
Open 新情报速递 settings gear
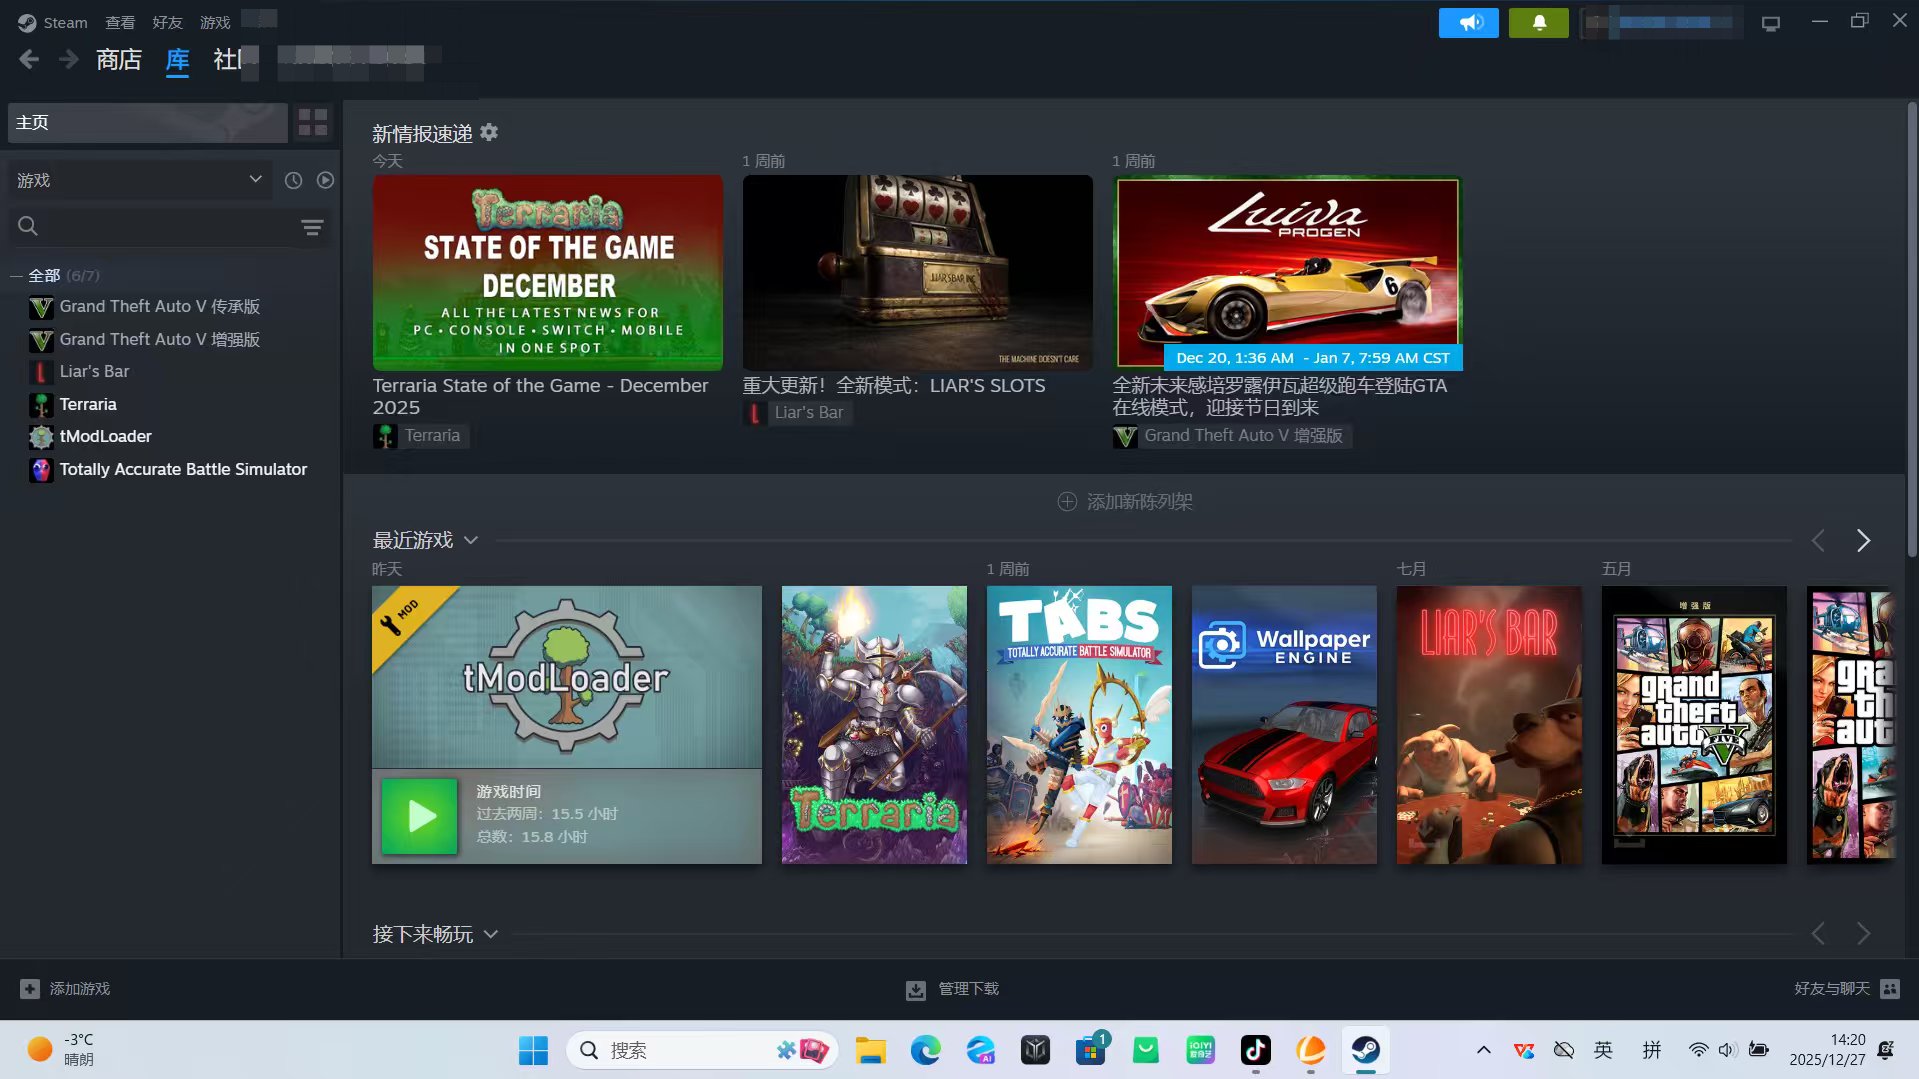click(x=489, y=132)
